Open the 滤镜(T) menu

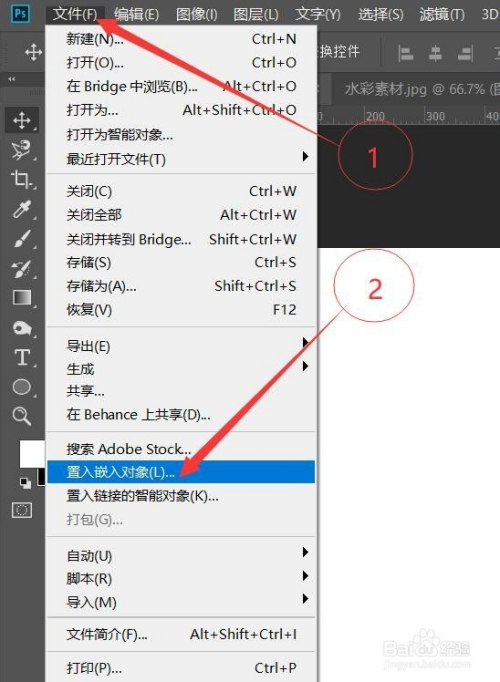[x=442, y=14]
